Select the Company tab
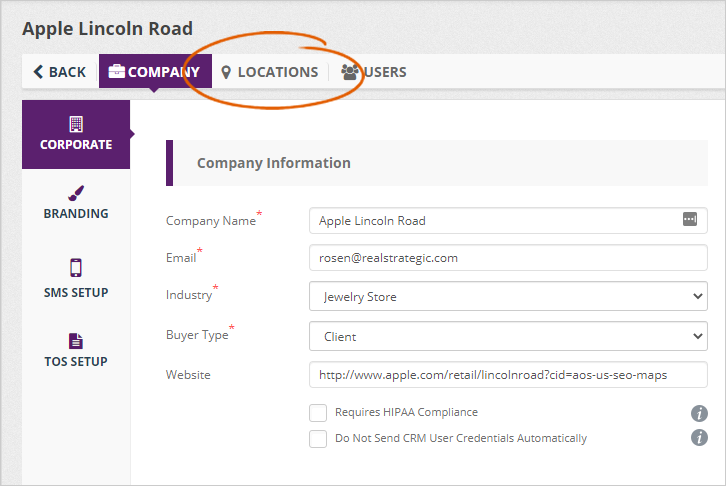The height and width of the screenshot is (486, 726). tap(155, 72)
